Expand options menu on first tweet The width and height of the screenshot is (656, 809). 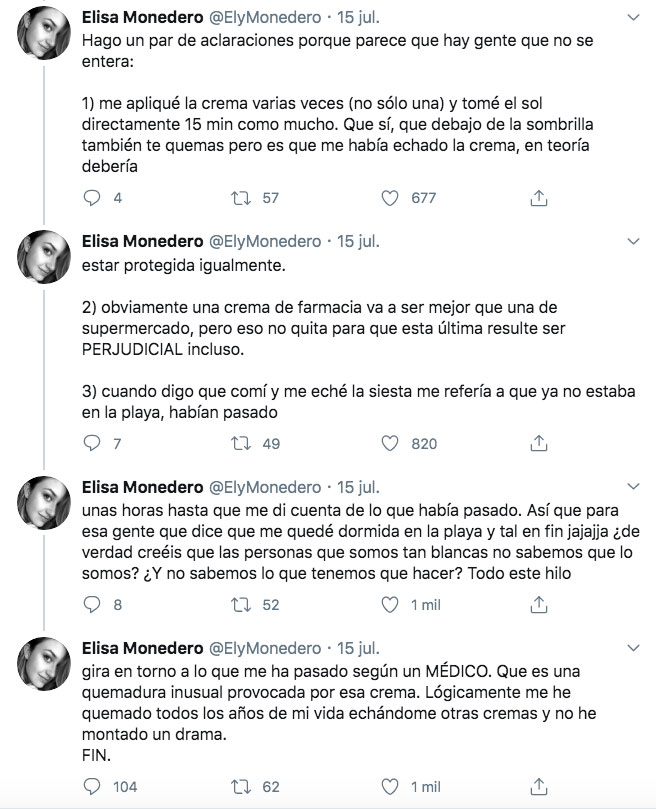click(633, 18)
